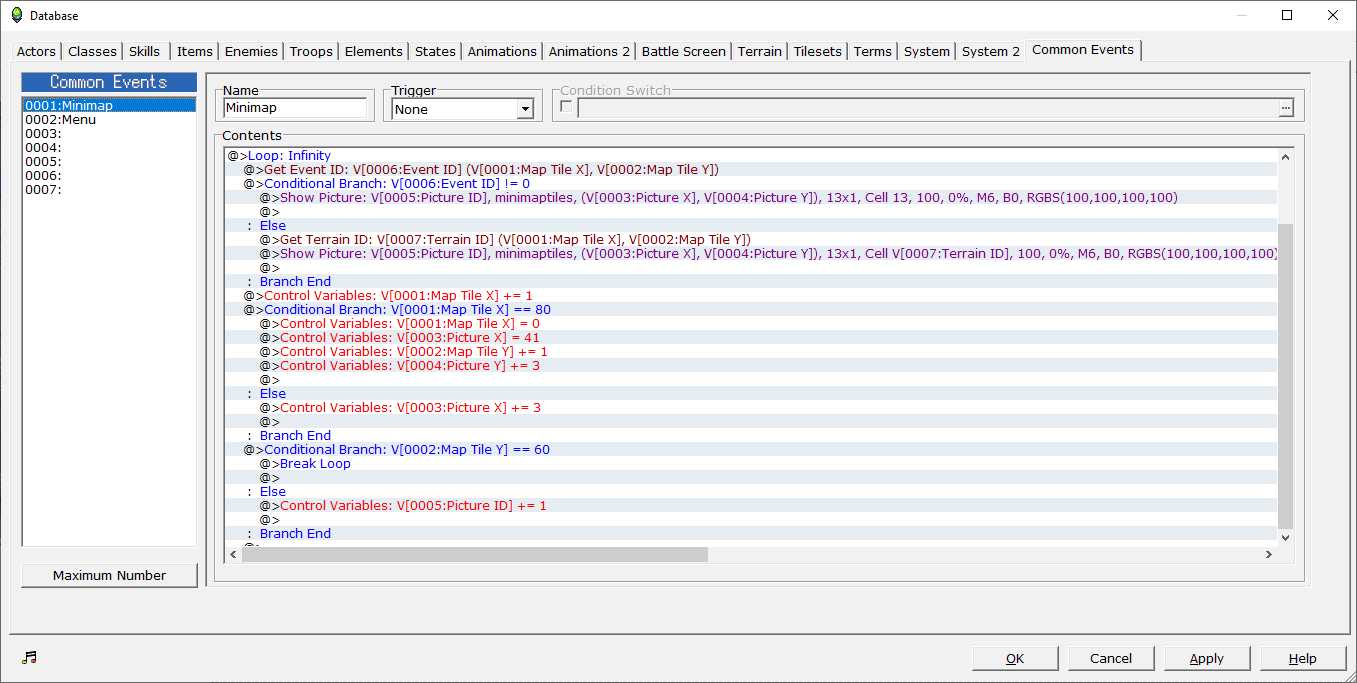This screenshot has height=683, width=1357.
Task: Select the Troops tab
Action: pyautogui.click(x=312, y=51)
